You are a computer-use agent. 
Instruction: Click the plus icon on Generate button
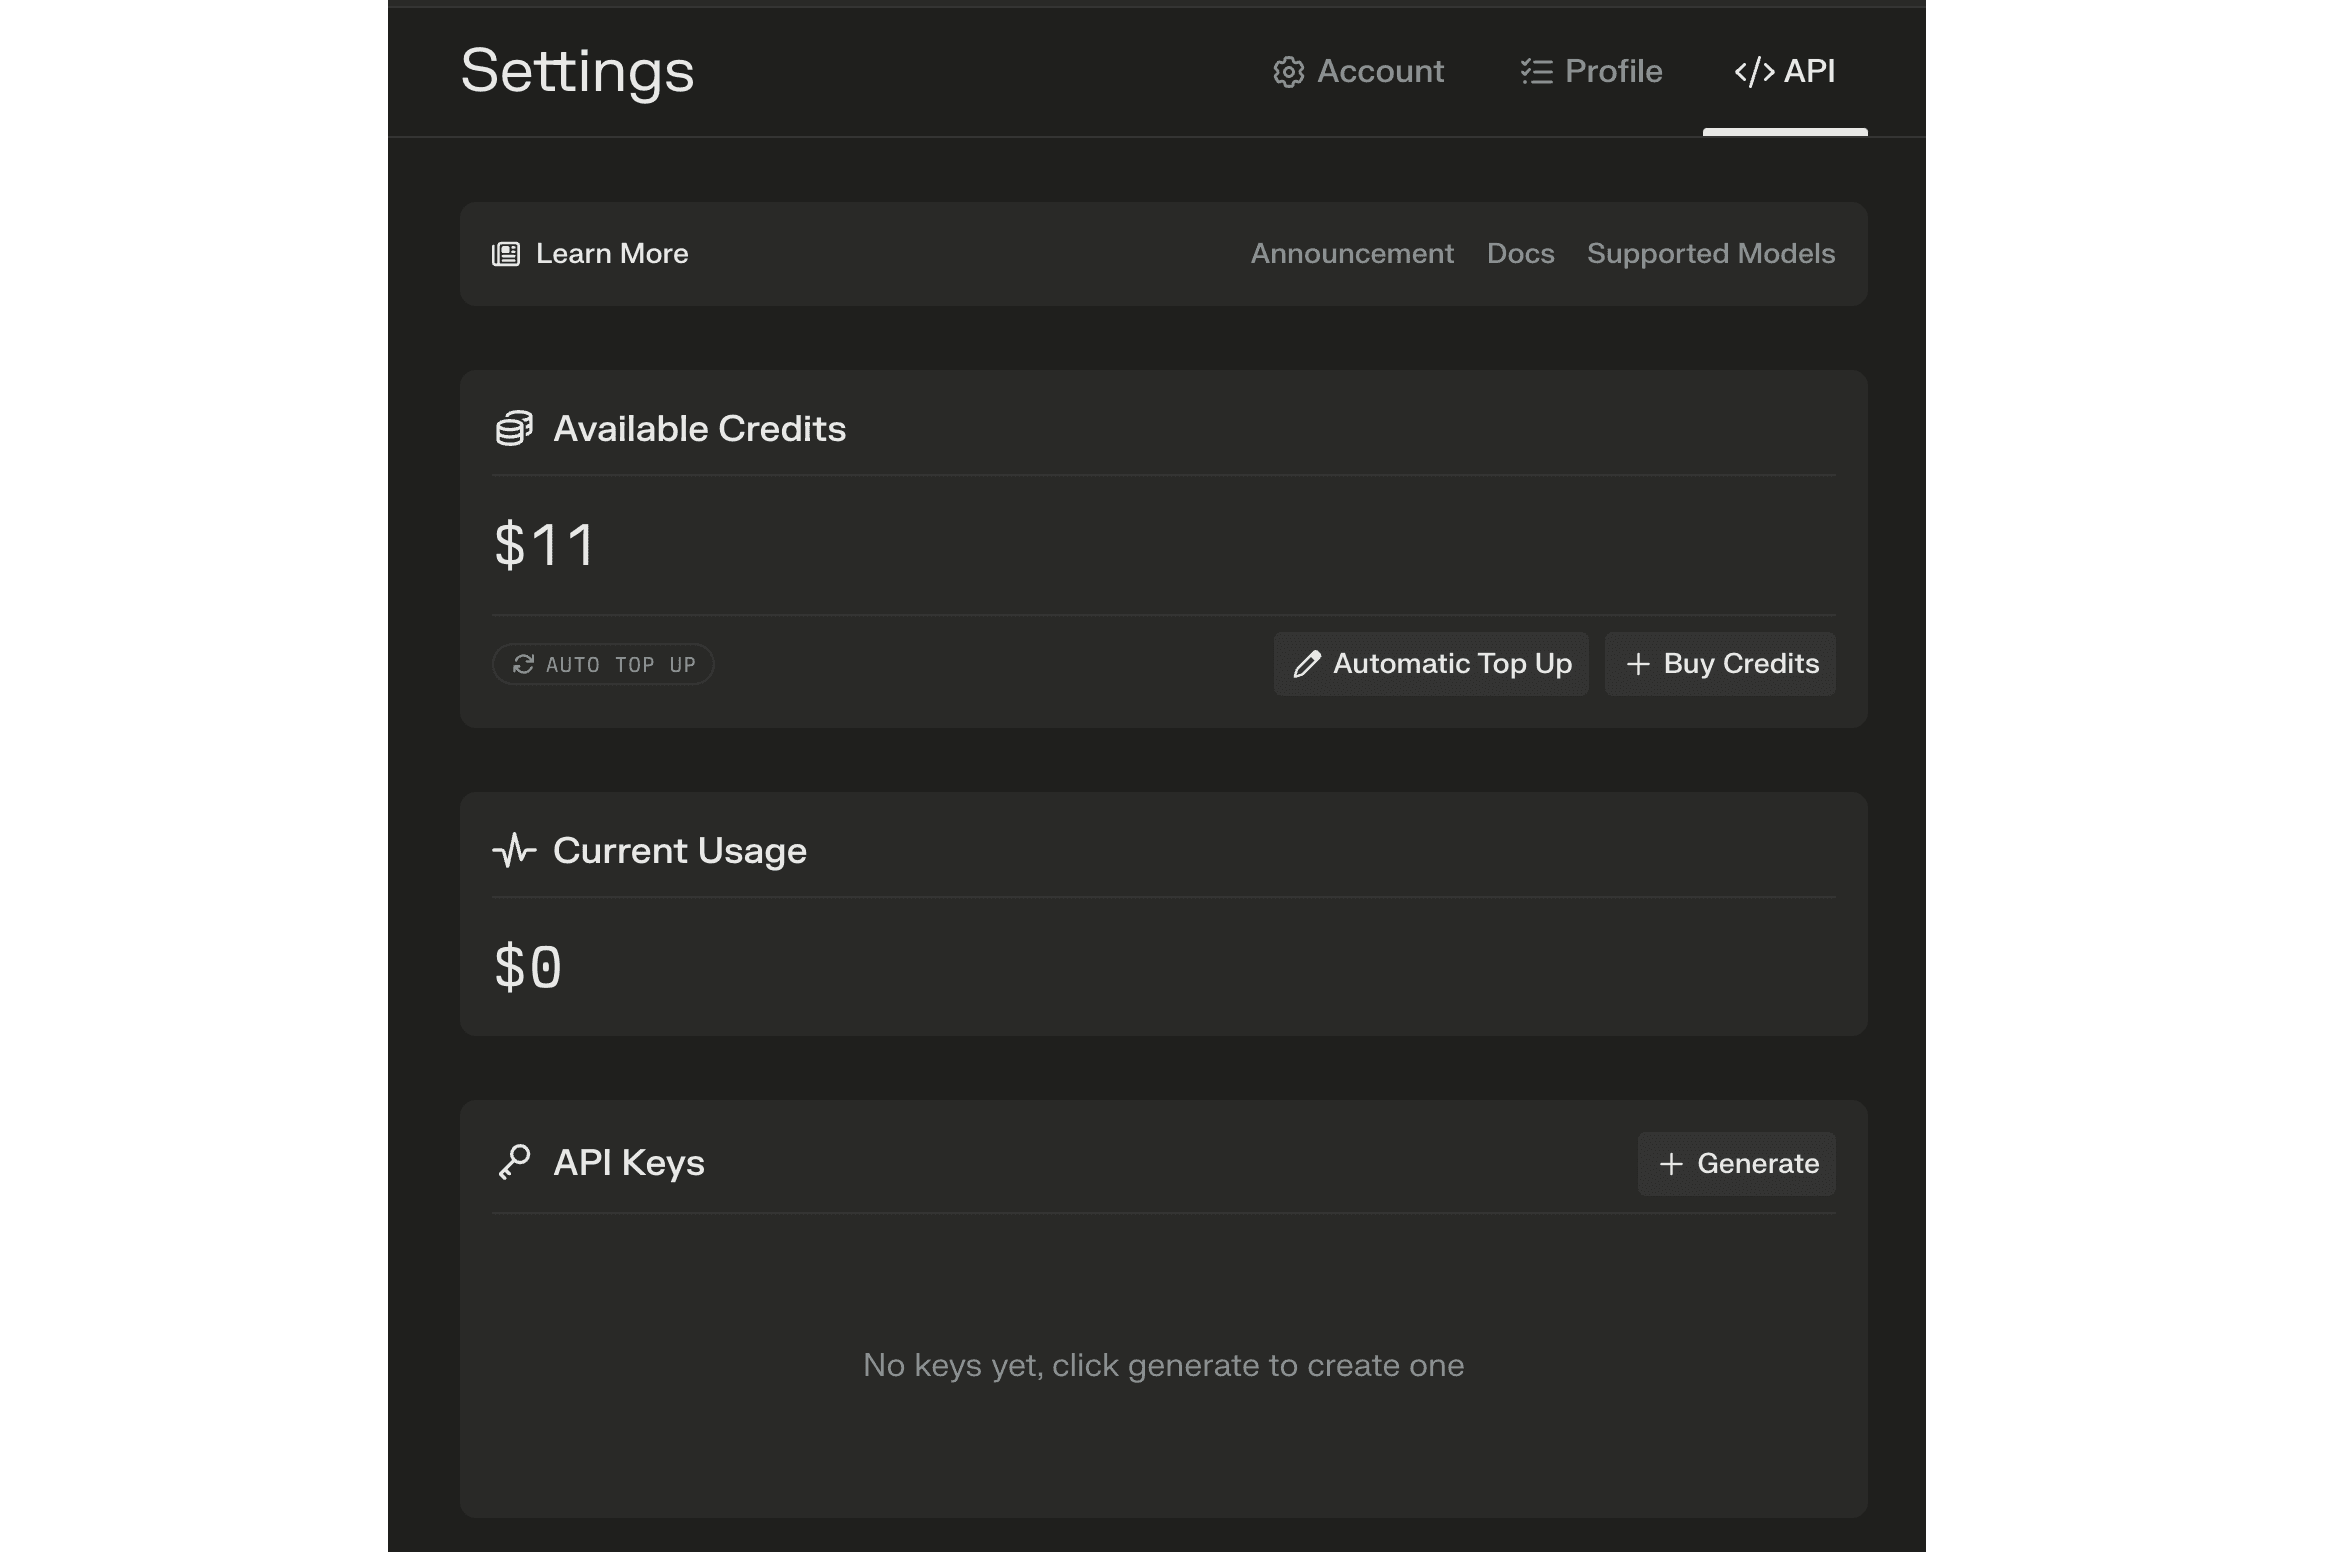point(1670,1164)
